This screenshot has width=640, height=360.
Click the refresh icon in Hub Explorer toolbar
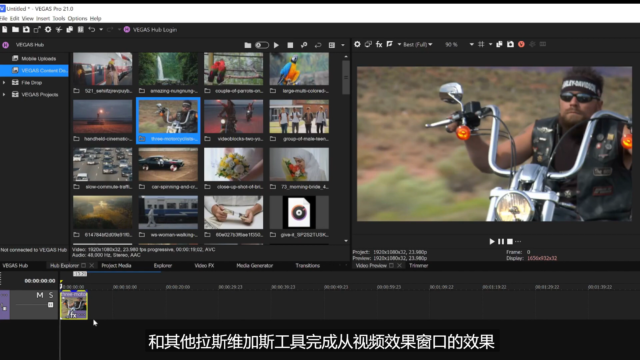point(318,45)
